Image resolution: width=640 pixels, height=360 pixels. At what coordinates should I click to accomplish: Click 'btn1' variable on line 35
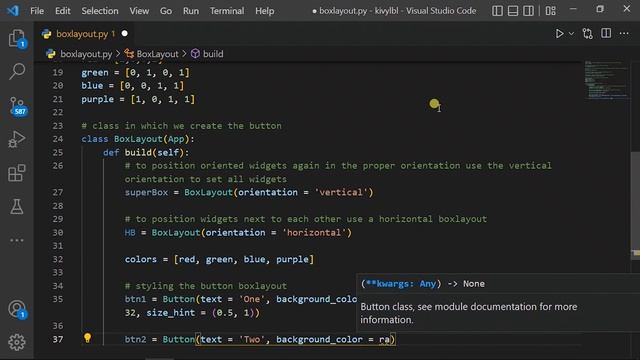click(135, 299)
